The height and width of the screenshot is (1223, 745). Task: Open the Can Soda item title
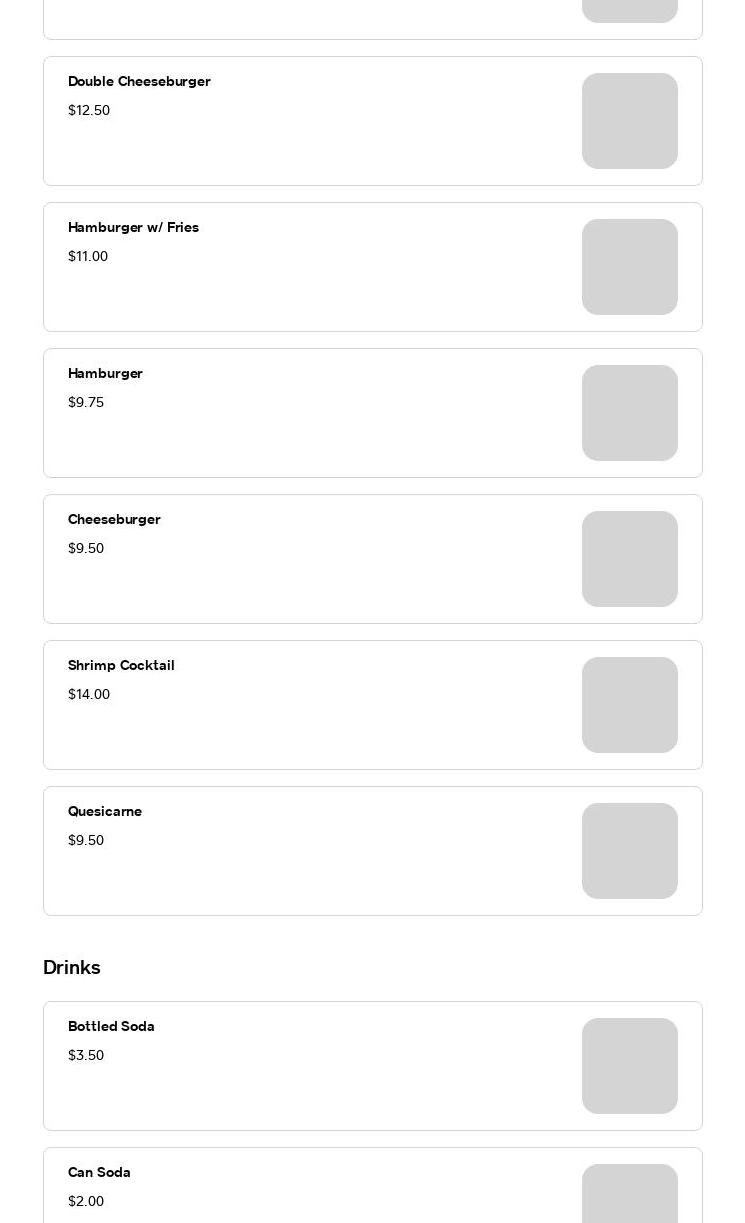coord(99,1172)
